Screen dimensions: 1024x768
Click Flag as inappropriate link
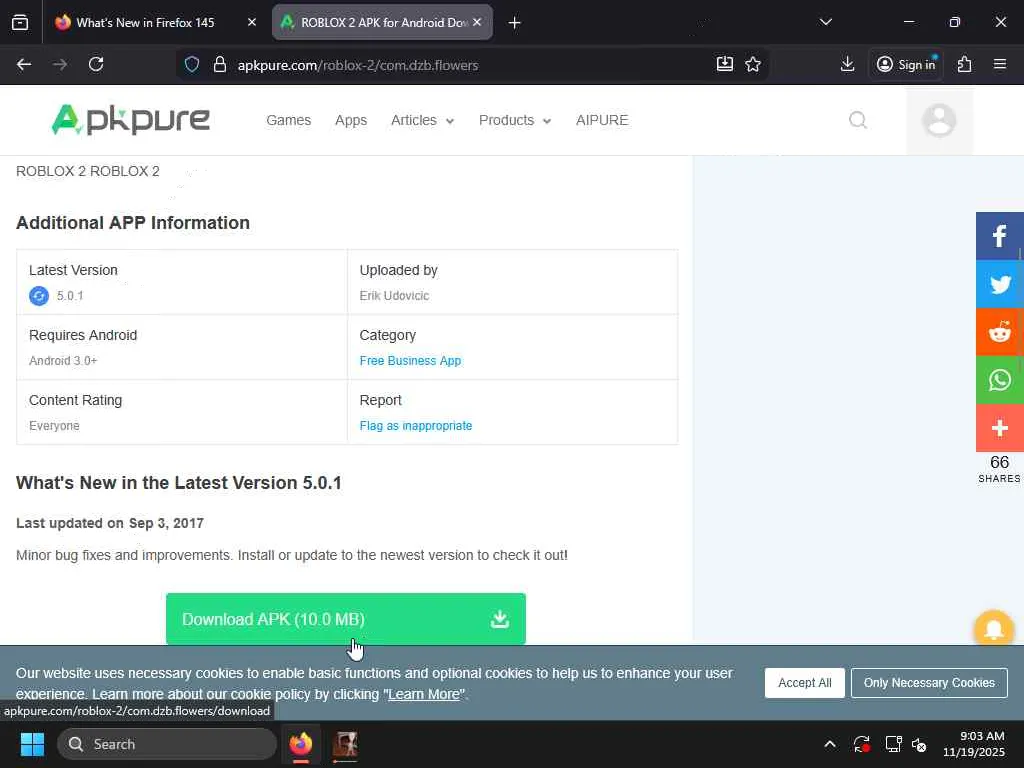415,426
